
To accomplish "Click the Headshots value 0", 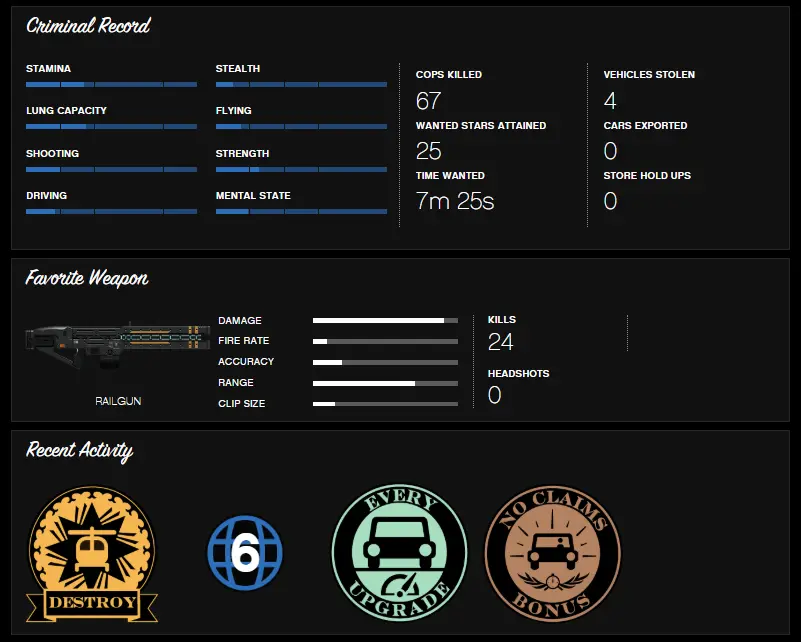I will click(x=494, y=395).
